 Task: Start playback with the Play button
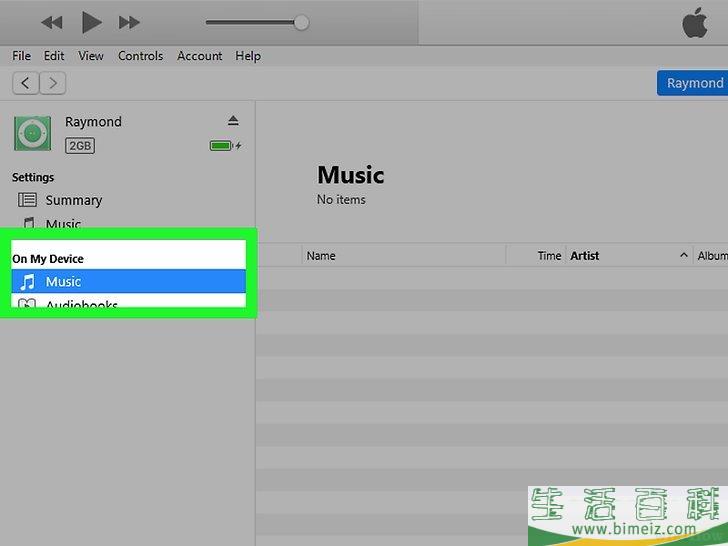coord(91,22)
